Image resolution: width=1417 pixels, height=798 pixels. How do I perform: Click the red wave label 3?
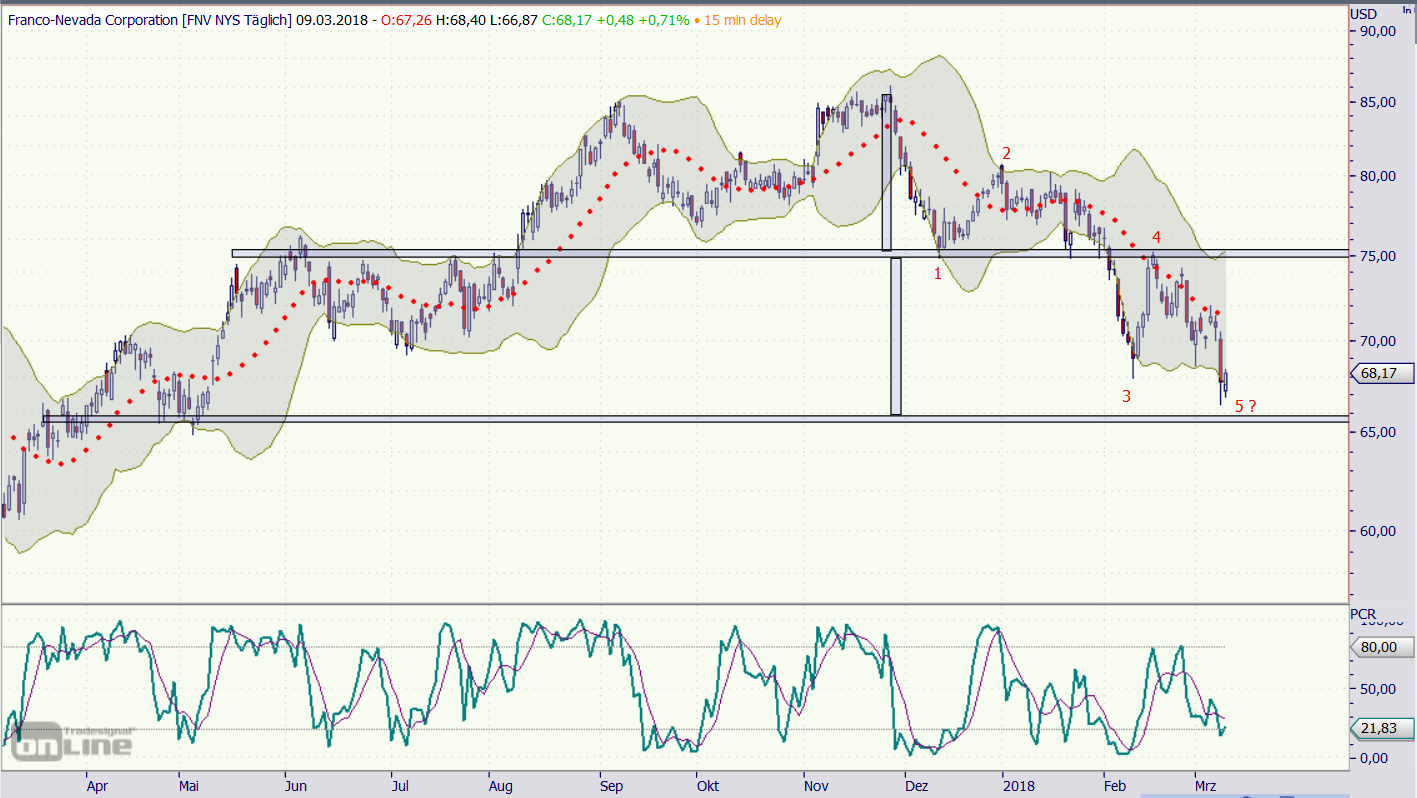1126,396
